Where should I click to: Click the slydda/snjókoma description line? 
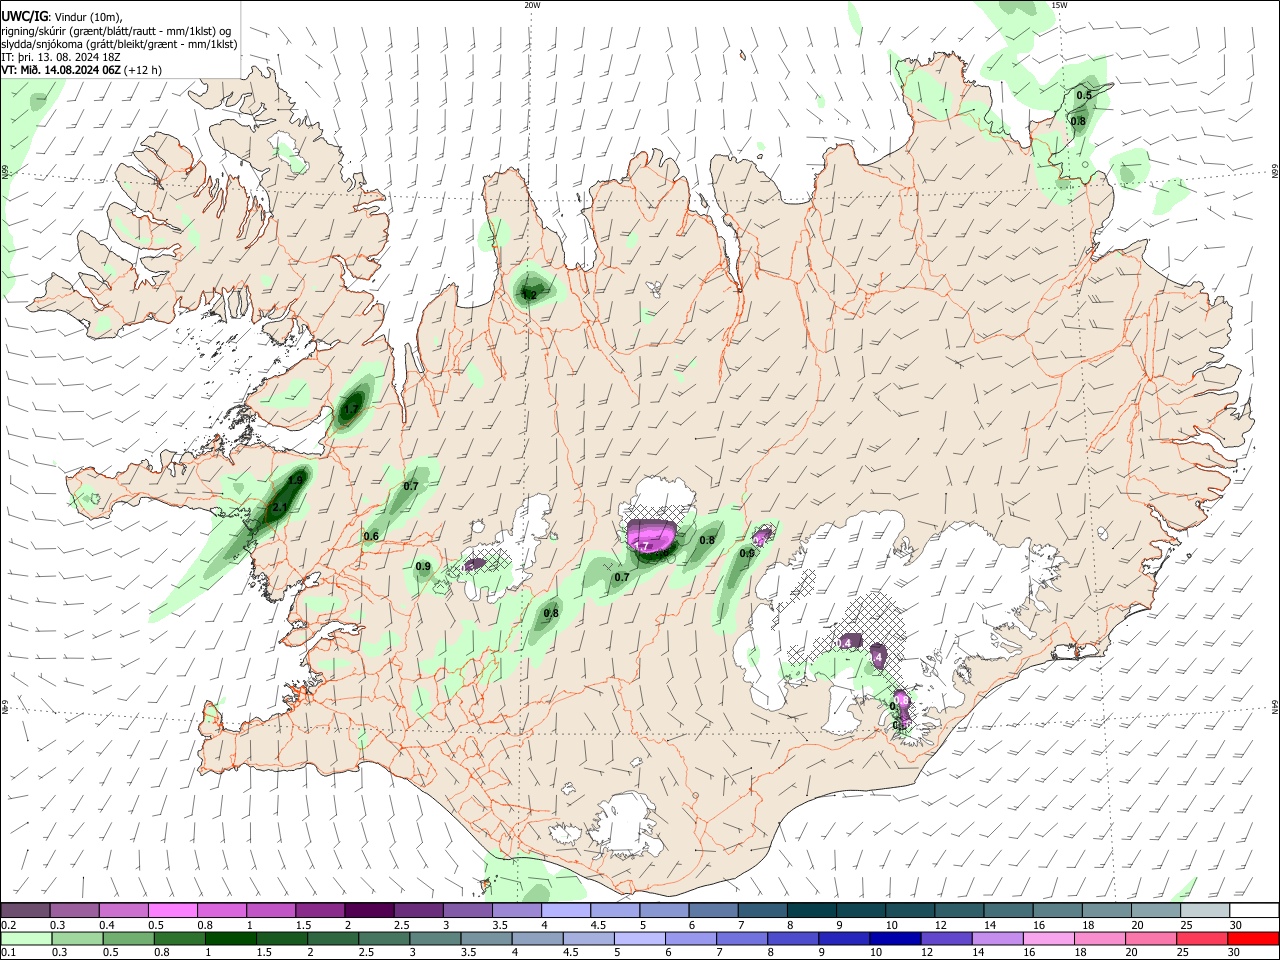(x=119, y=44)
